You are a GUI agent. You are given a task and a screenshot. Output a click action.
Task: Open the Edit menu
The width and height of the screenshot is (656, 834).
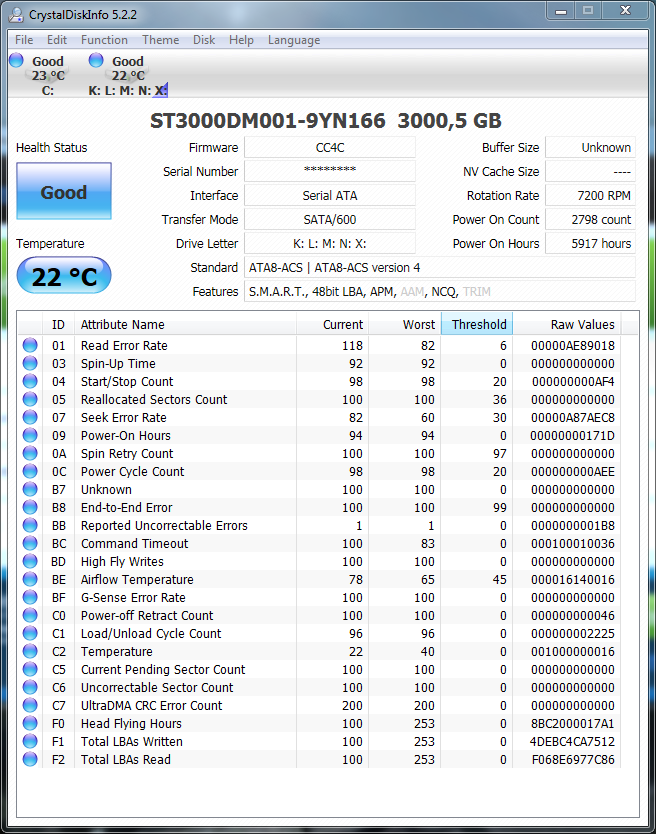(56, 40)
